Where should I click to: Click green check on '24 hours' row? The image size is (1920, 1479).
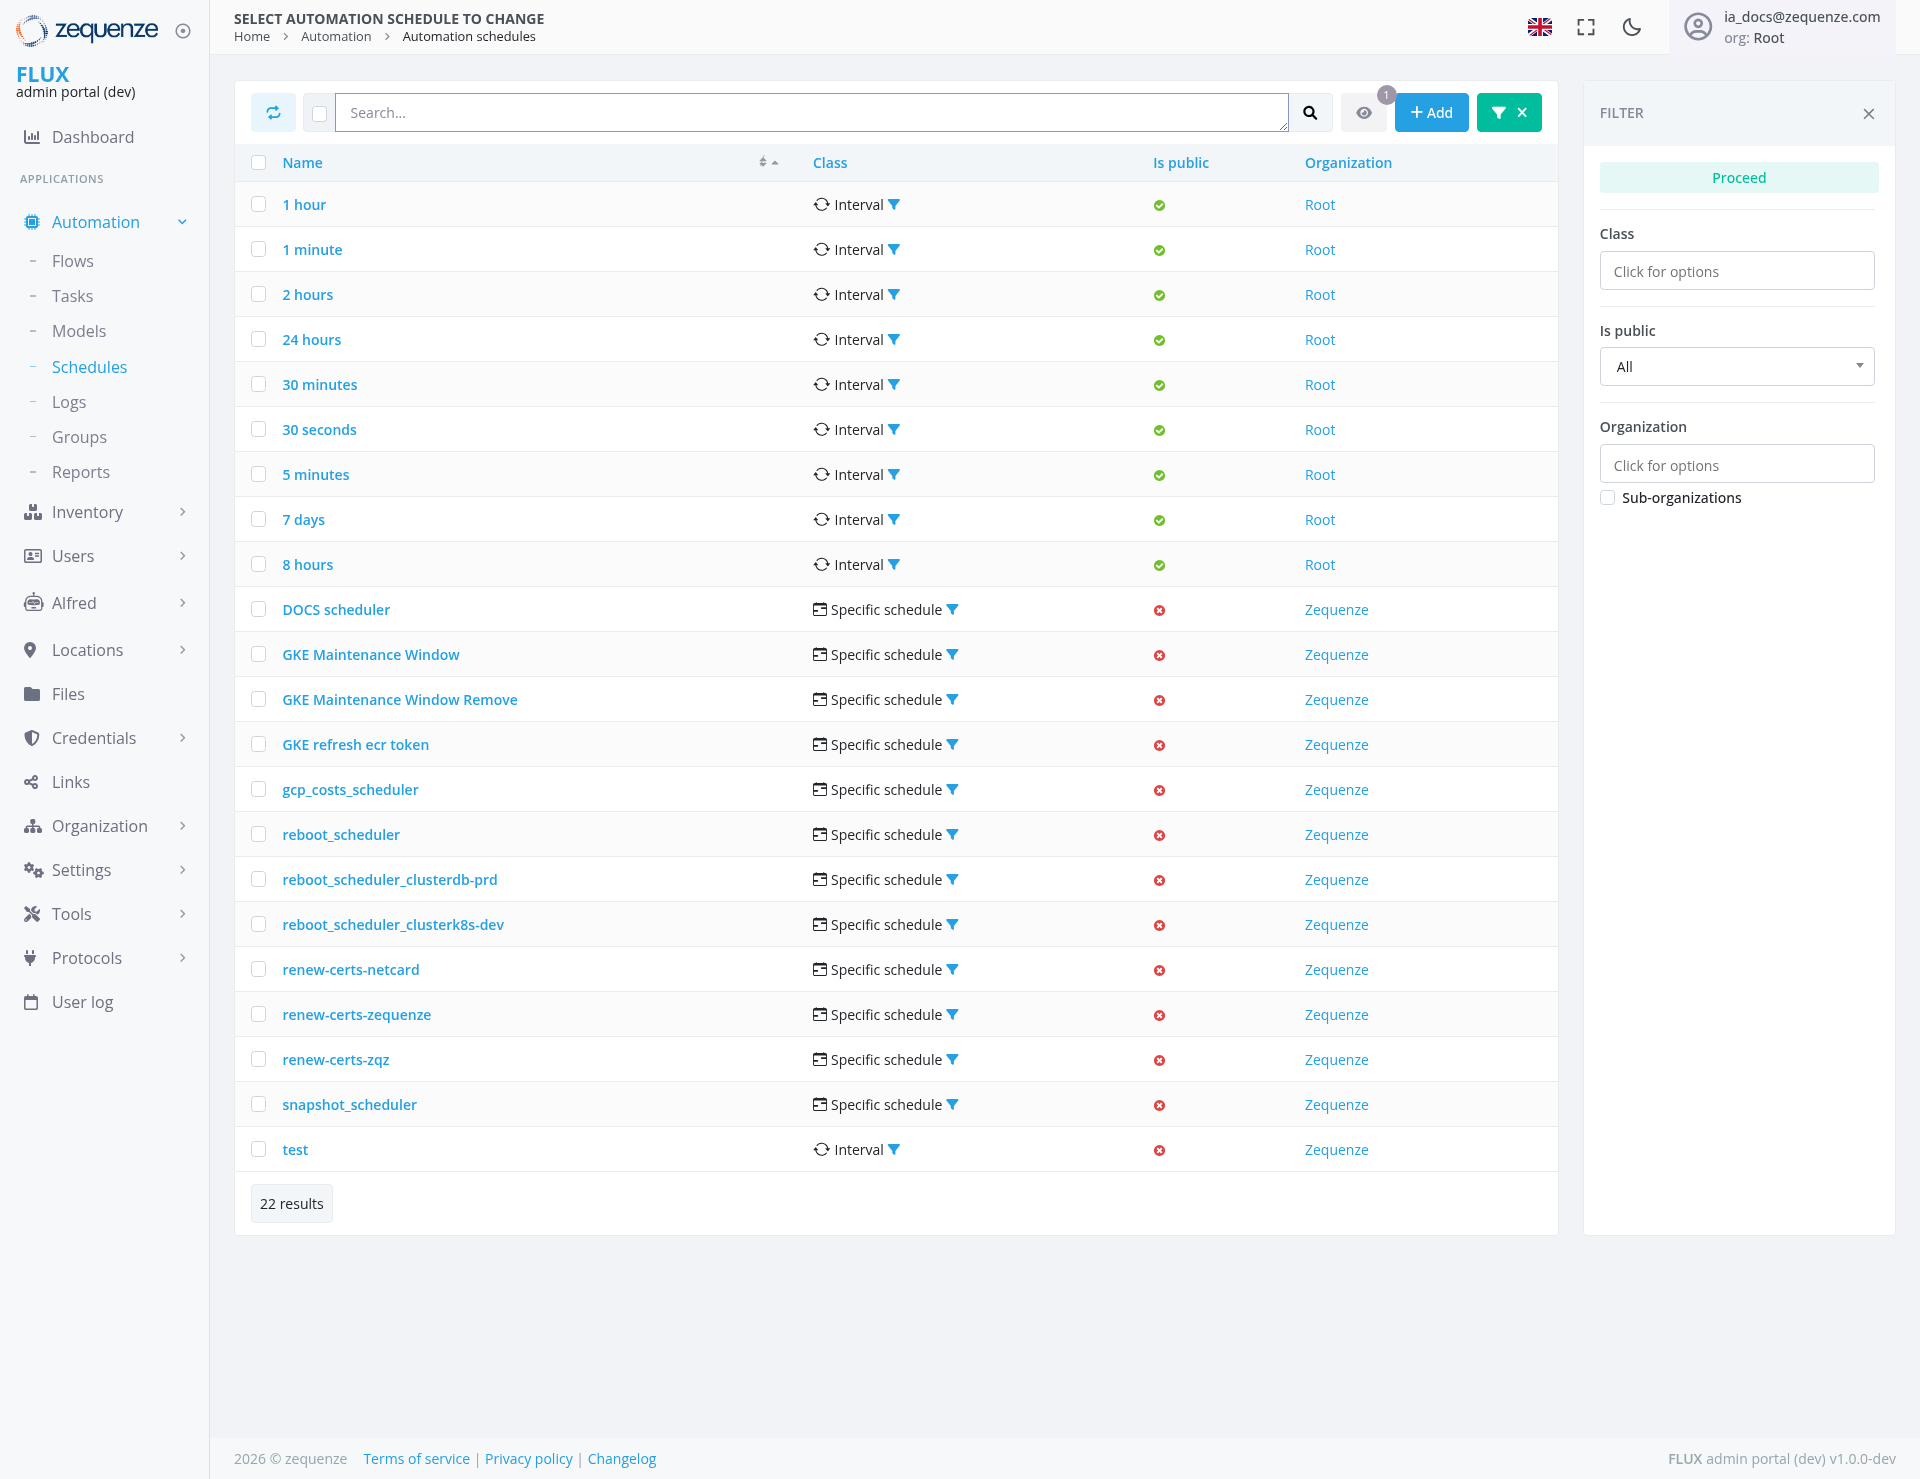pos(1159,341)
